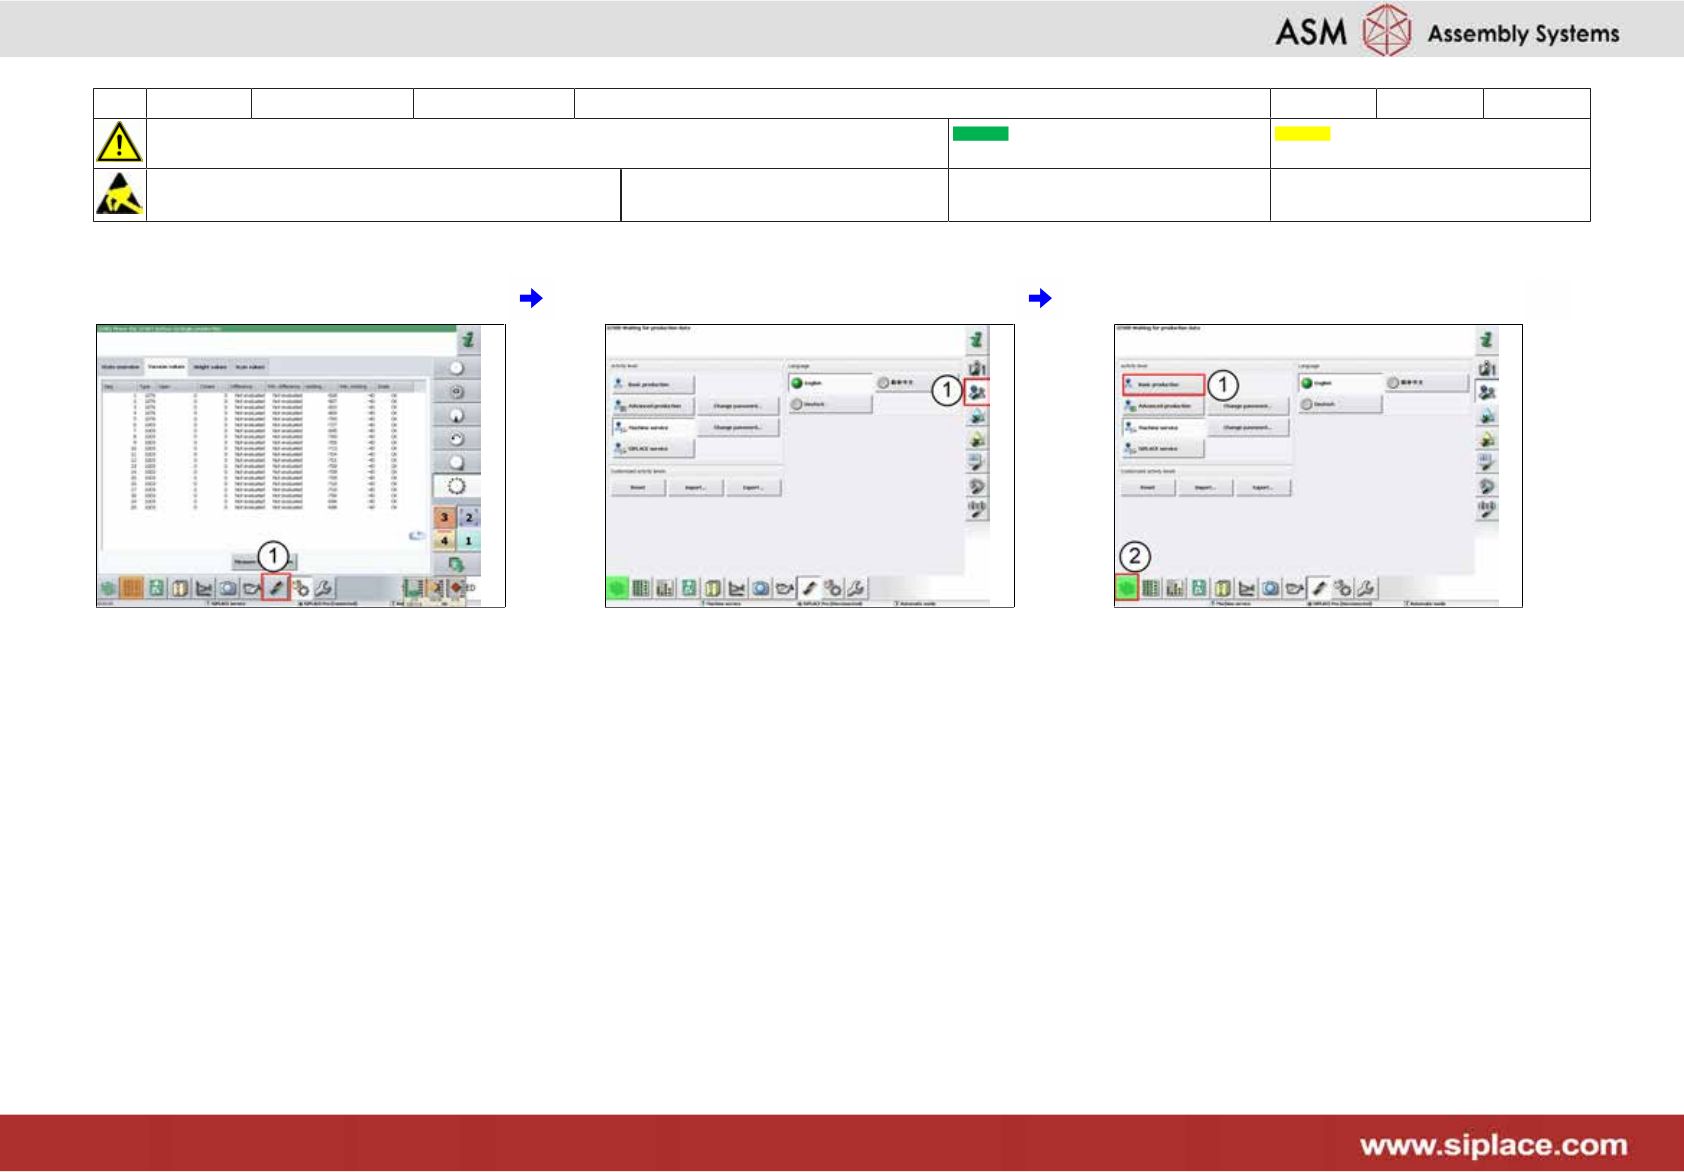Image resolution: width=1684 pixels, height=1172 pixels.
Task: Click the pen icon in the left screenshot's toolbar
Action: click(276, 587)
